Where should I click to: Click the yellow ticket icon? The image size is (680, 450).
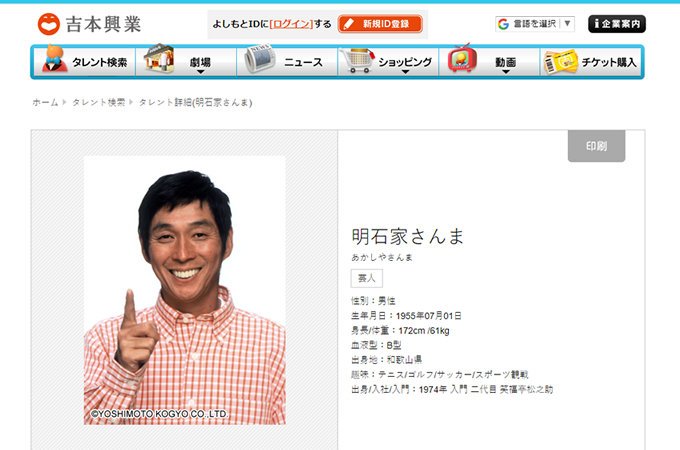click(x=560, y=62)
